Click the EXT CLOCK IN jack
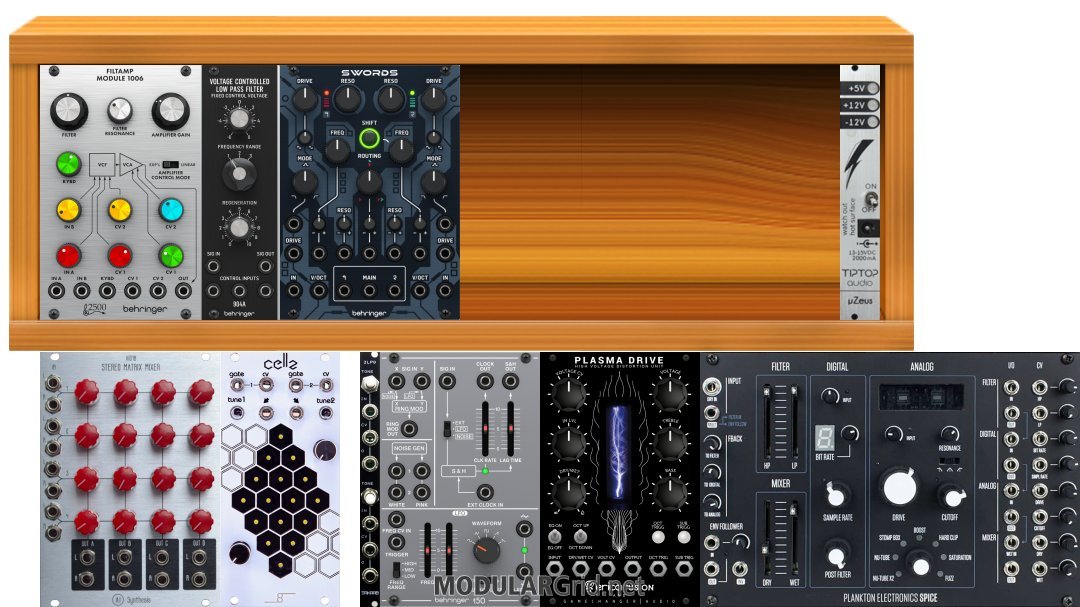The width and height of the screenshot is (1080, 607). tap(485, 492)
